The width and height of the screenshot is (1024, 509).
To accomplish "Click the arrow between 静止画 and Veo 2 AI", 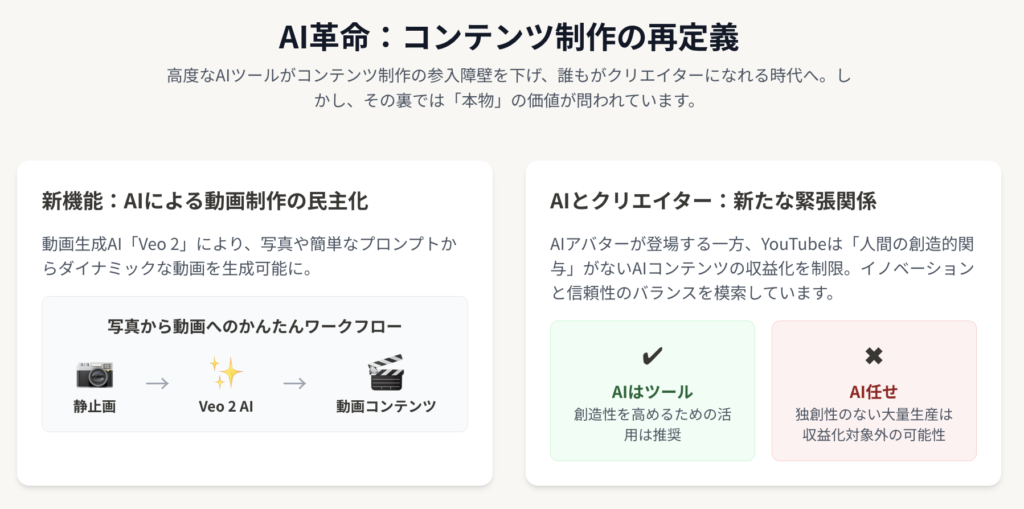I will coord(157,383).
